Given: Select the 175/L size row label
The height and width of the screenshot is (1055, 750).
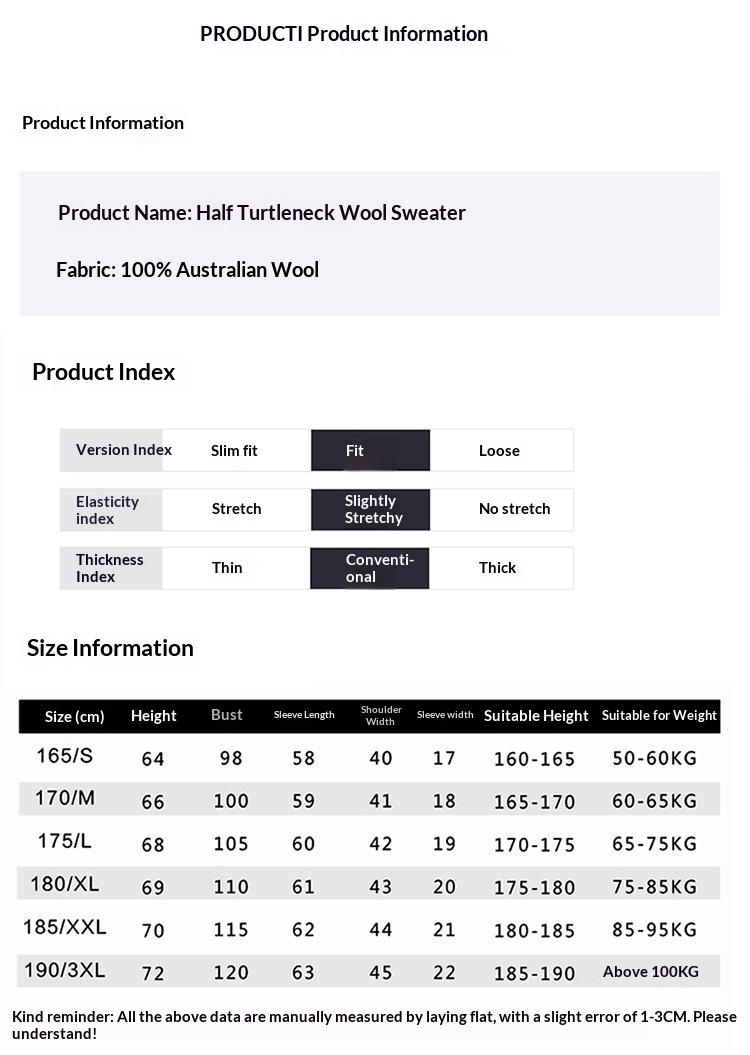Looking at the screenshot, I should (x=64, y=842).
